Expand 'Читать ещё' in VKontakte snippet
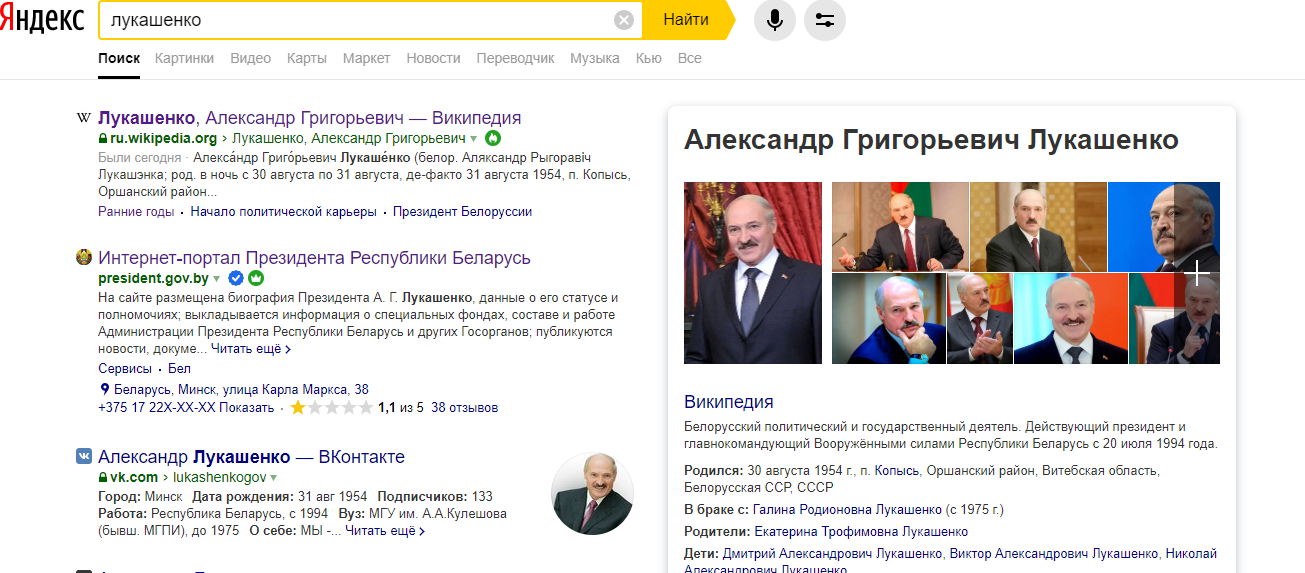The height and width of the screenshot is (573, 1305). click(385, 530)
